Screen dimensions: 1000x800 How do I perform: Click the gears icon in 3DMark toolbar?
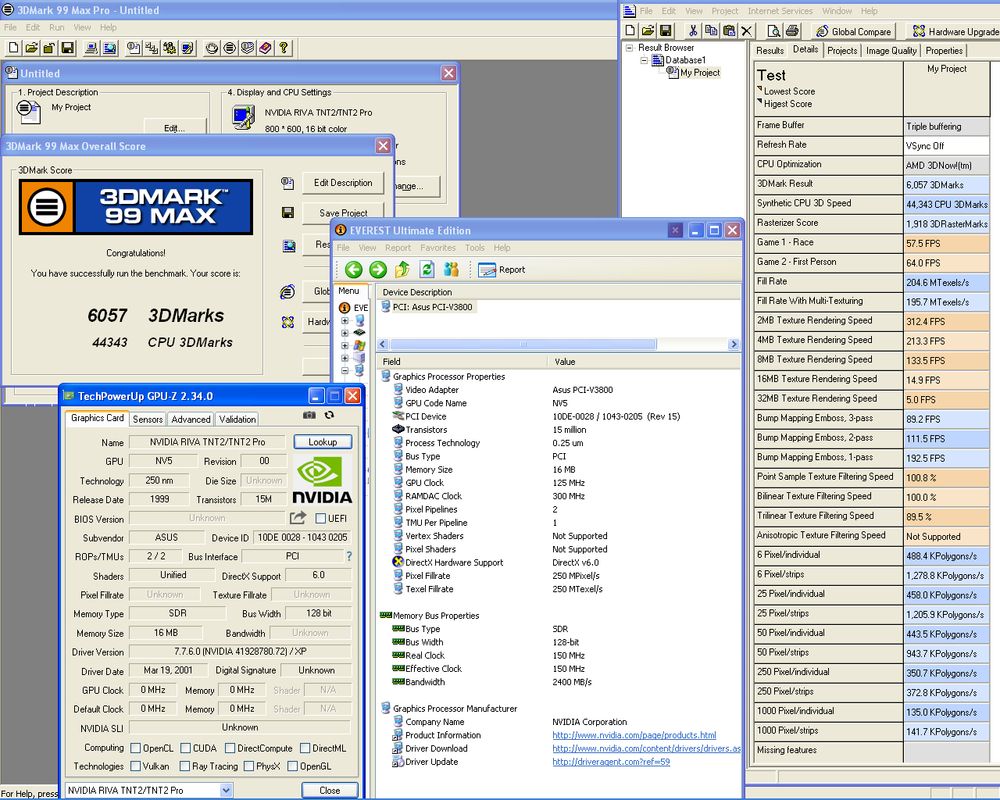pos(169,48)
